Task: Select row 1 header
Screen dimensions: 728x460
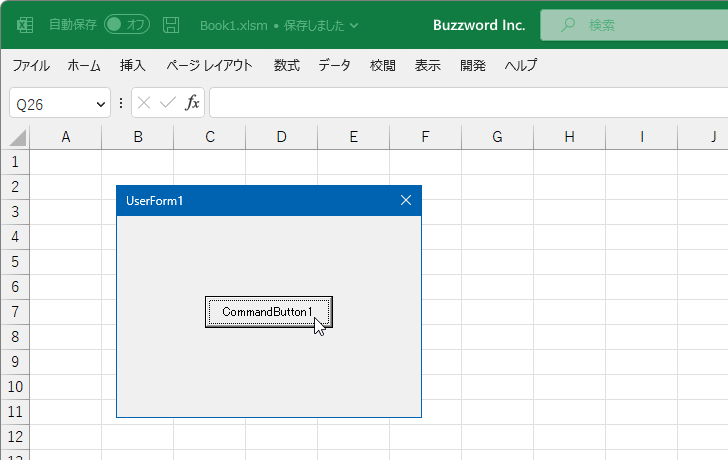Action: coord(15,162)
